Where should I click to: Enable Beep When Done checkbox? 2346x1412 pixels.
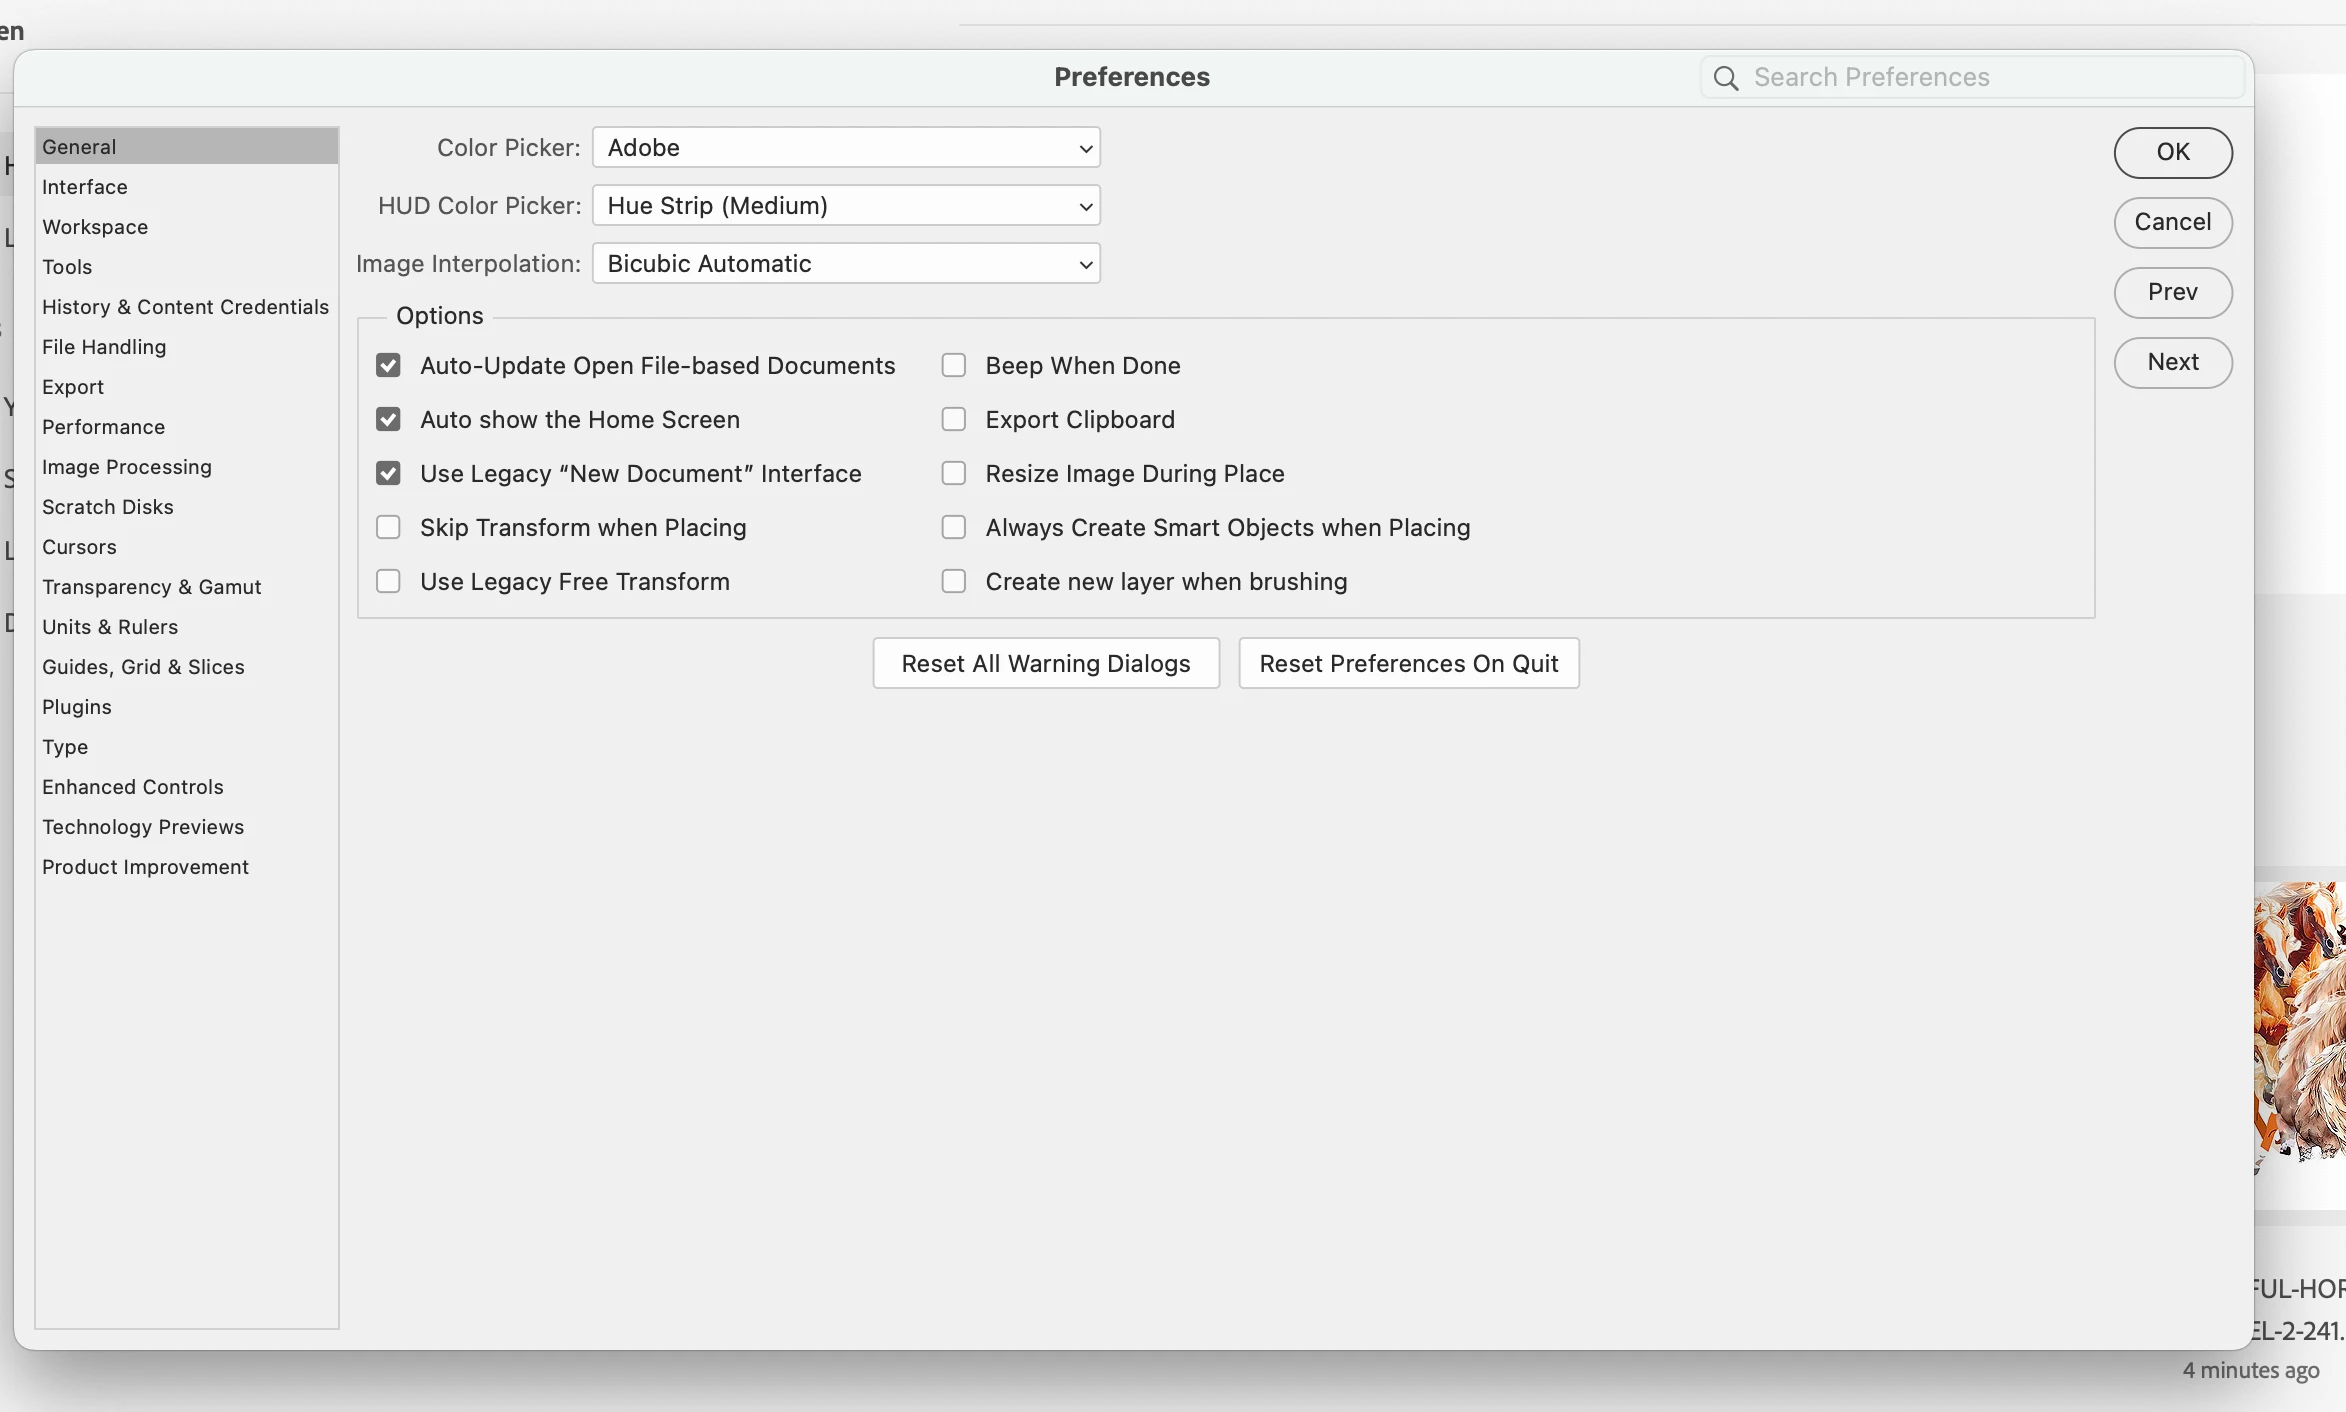coord(954,366)
